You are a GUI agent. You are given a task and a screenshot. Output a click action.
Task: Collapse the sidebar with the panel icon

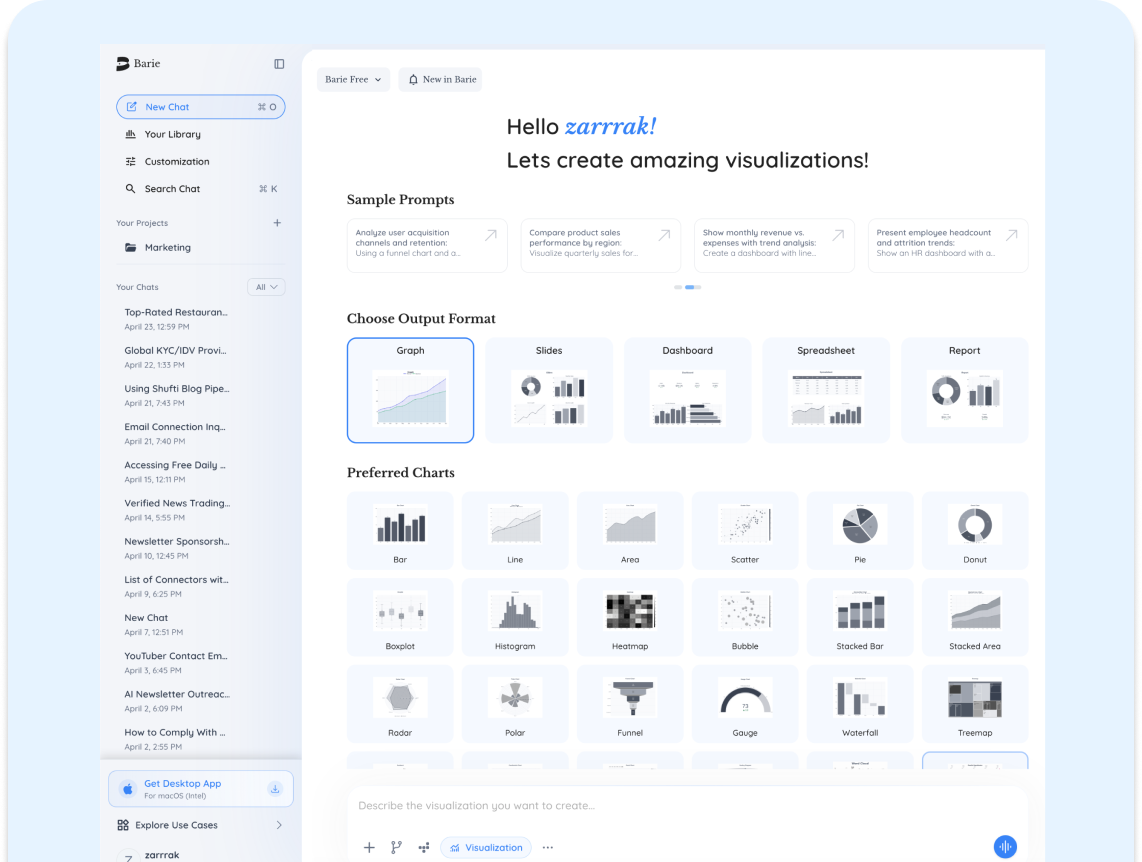tap(279, 64)
